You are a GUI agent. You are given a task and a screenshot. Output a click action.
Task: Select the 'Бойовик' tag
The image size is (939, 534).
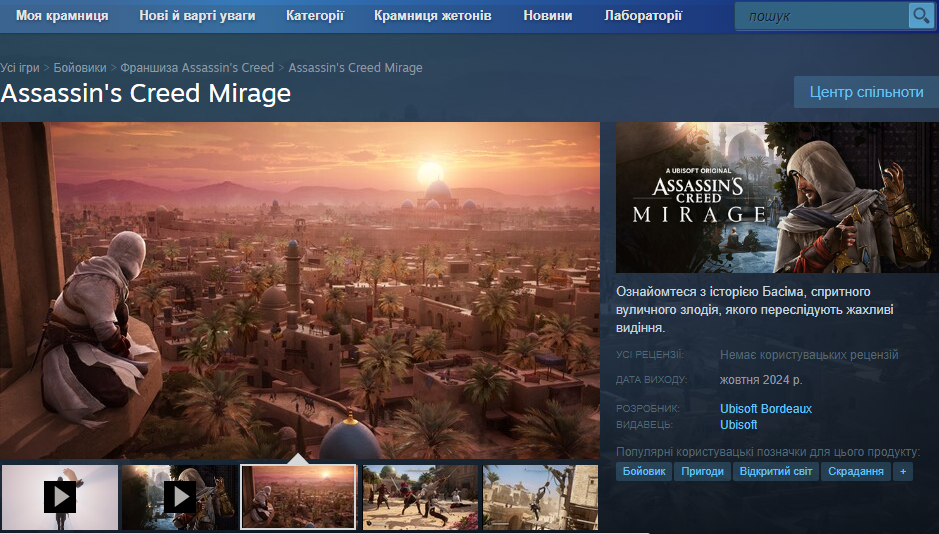tap(643, 472)
